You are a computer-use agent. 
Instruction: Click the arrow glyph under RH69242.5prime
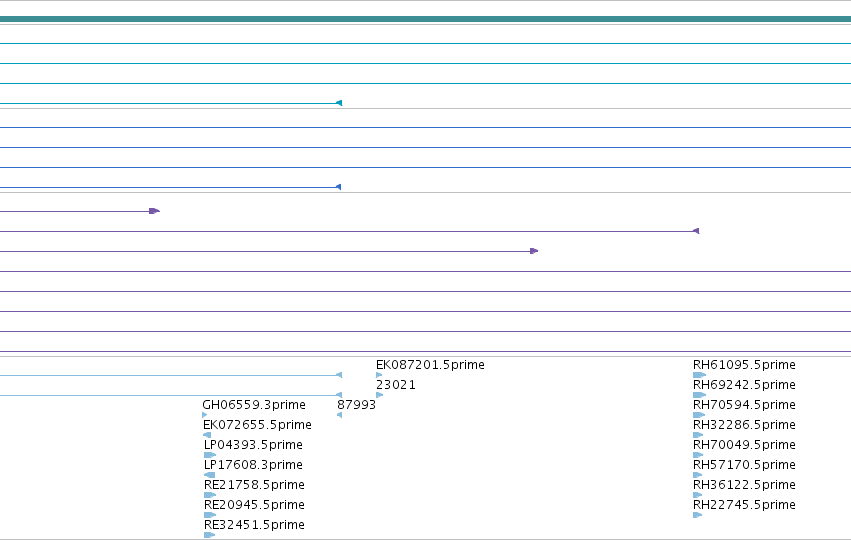tap(700, 395)
